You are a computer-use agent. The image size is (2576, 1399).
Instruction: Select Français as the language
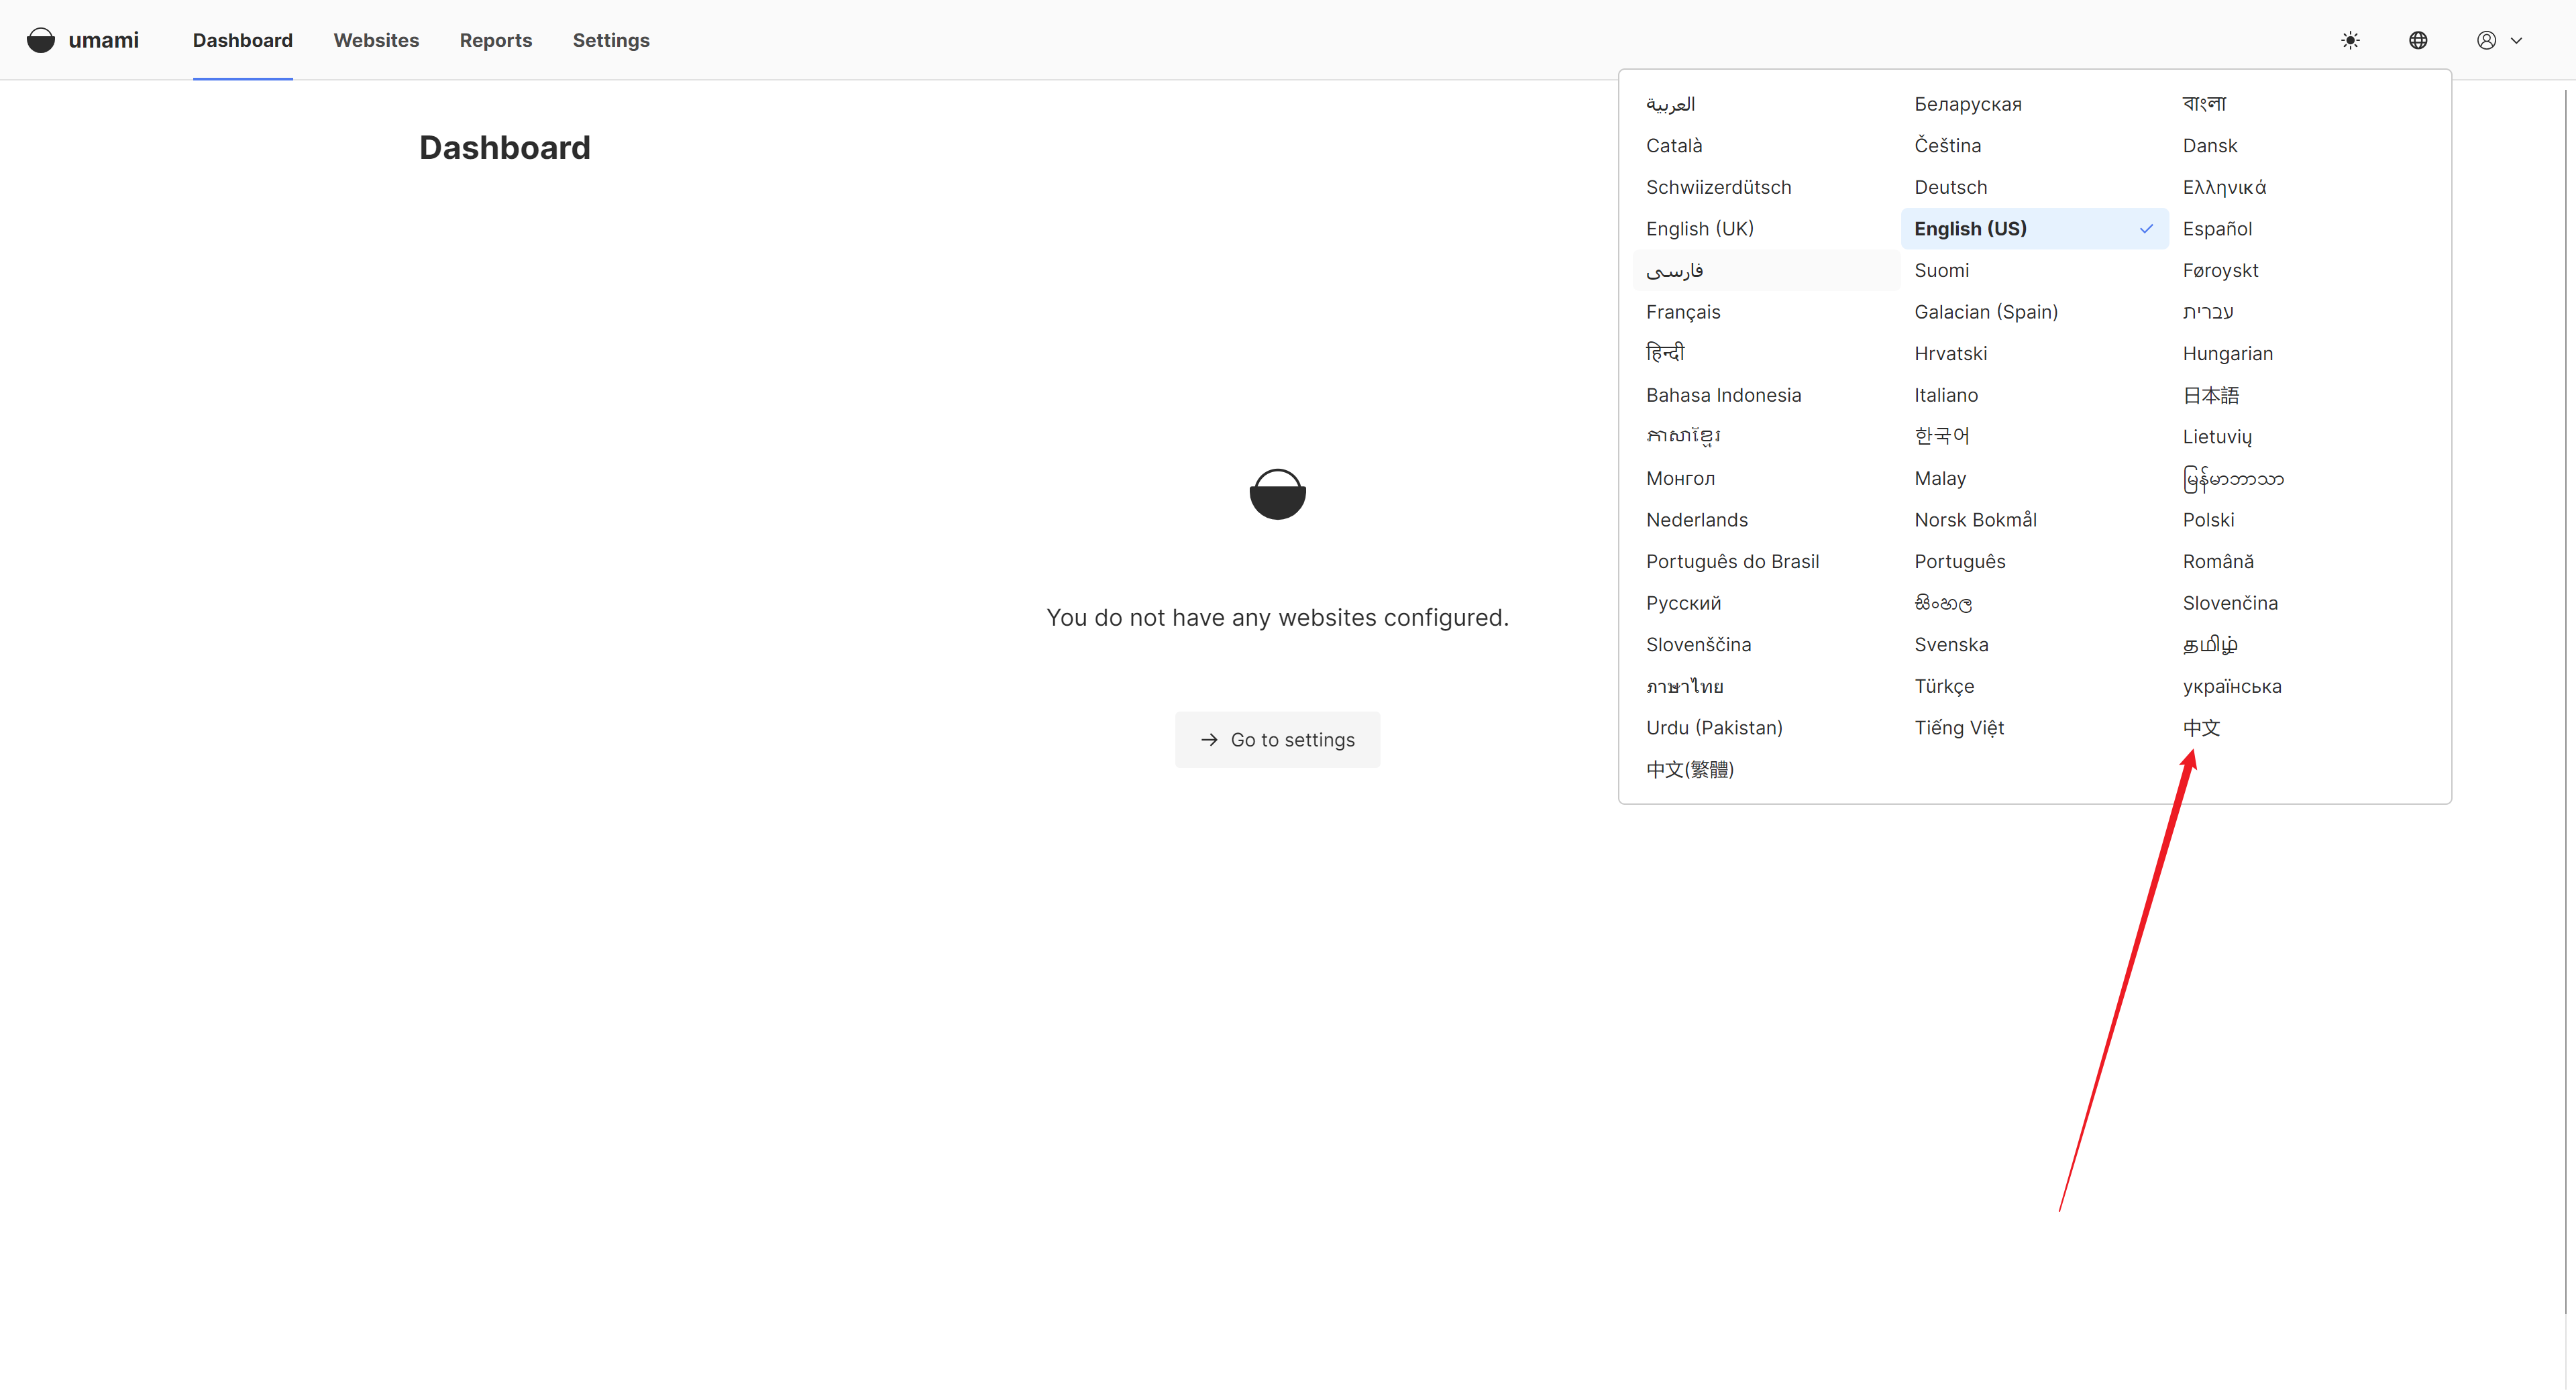[1683, 312]
